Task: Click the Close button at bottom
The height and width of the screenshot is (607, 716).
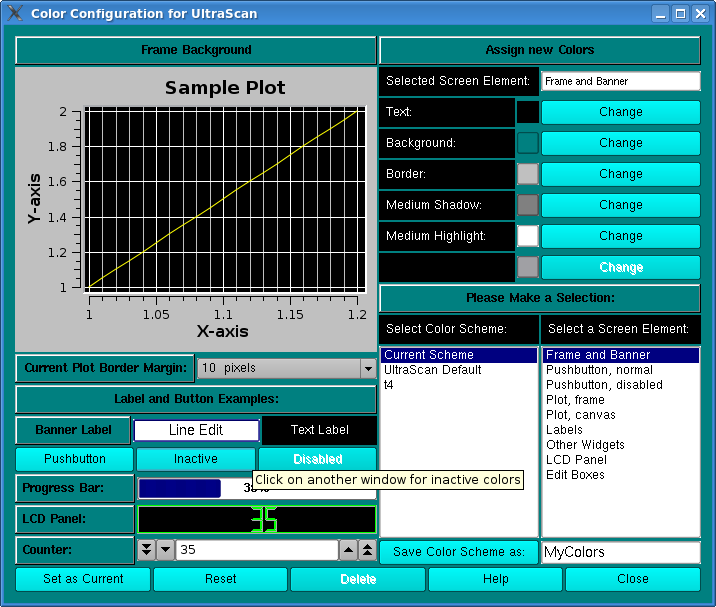Action: click(x=632, y=579)
